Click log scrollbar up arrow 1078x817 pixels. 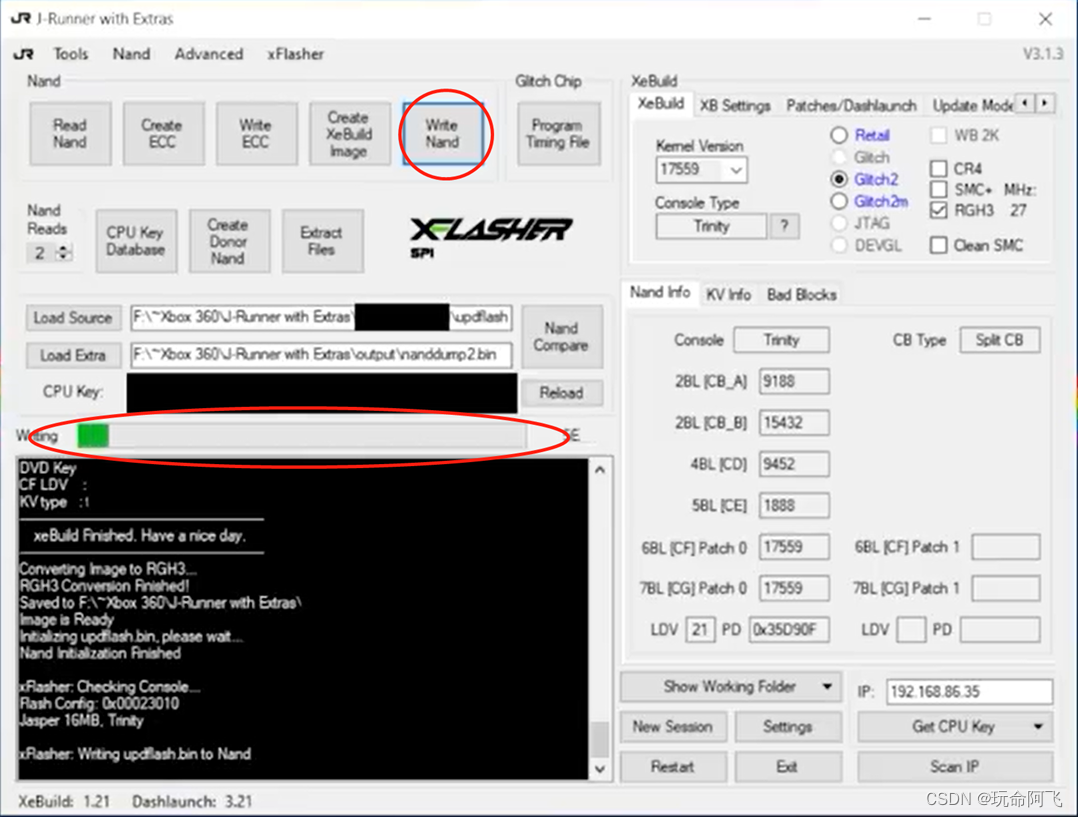[x=600, y=470]
